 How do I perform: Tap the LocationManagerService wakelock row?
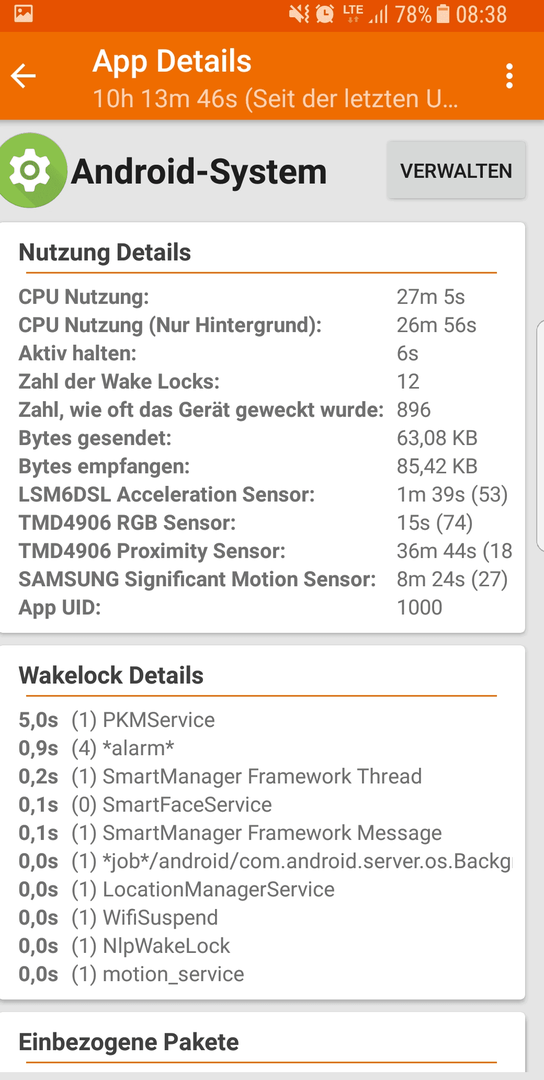pyautogui.click(x=262, y=890)
